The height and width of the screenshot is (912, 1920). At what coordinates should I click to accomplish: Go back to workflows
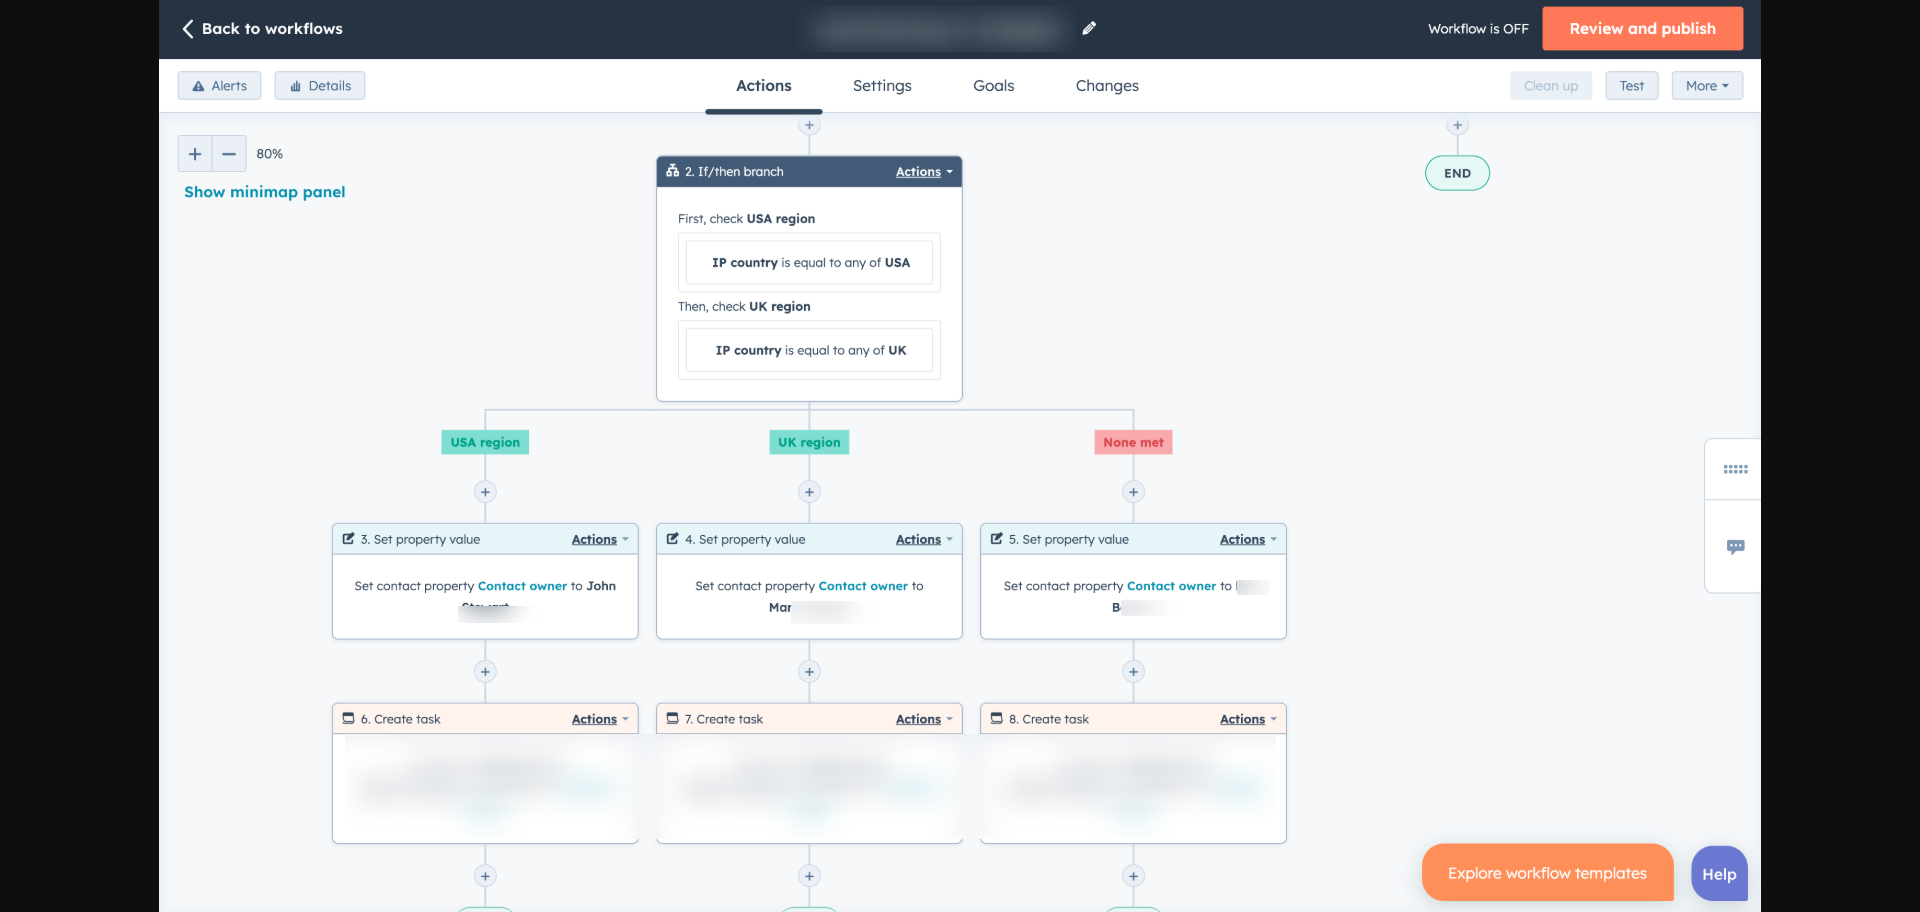point(262,29)
